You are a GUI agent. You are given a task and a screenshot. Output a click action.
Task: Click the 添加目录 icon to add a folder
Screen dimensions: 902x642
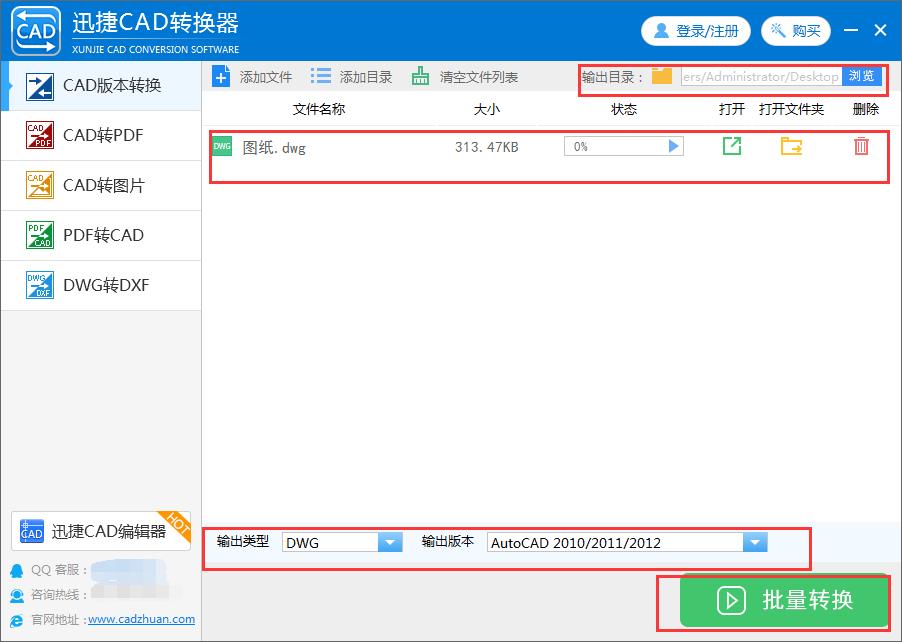pyautogui.click(x=322, y=75)
